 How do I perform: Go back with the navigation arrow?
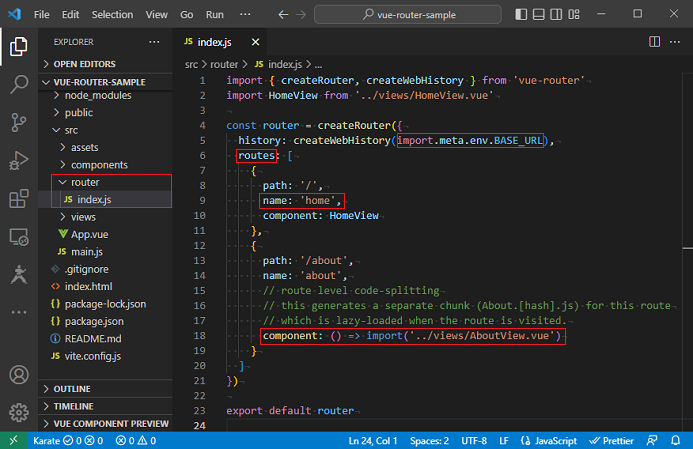pyautogui.click(x=283, y=15)
